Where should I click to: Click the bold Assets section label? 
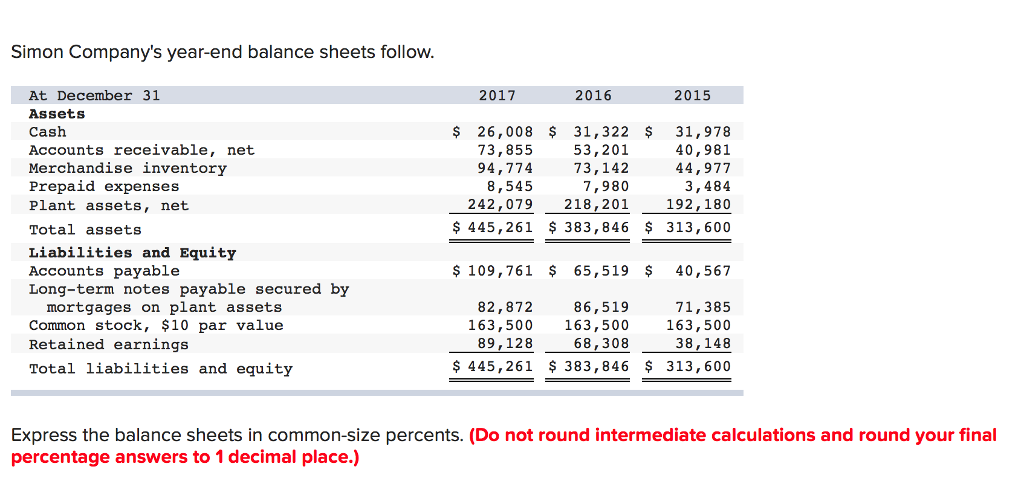click(57, 114)
